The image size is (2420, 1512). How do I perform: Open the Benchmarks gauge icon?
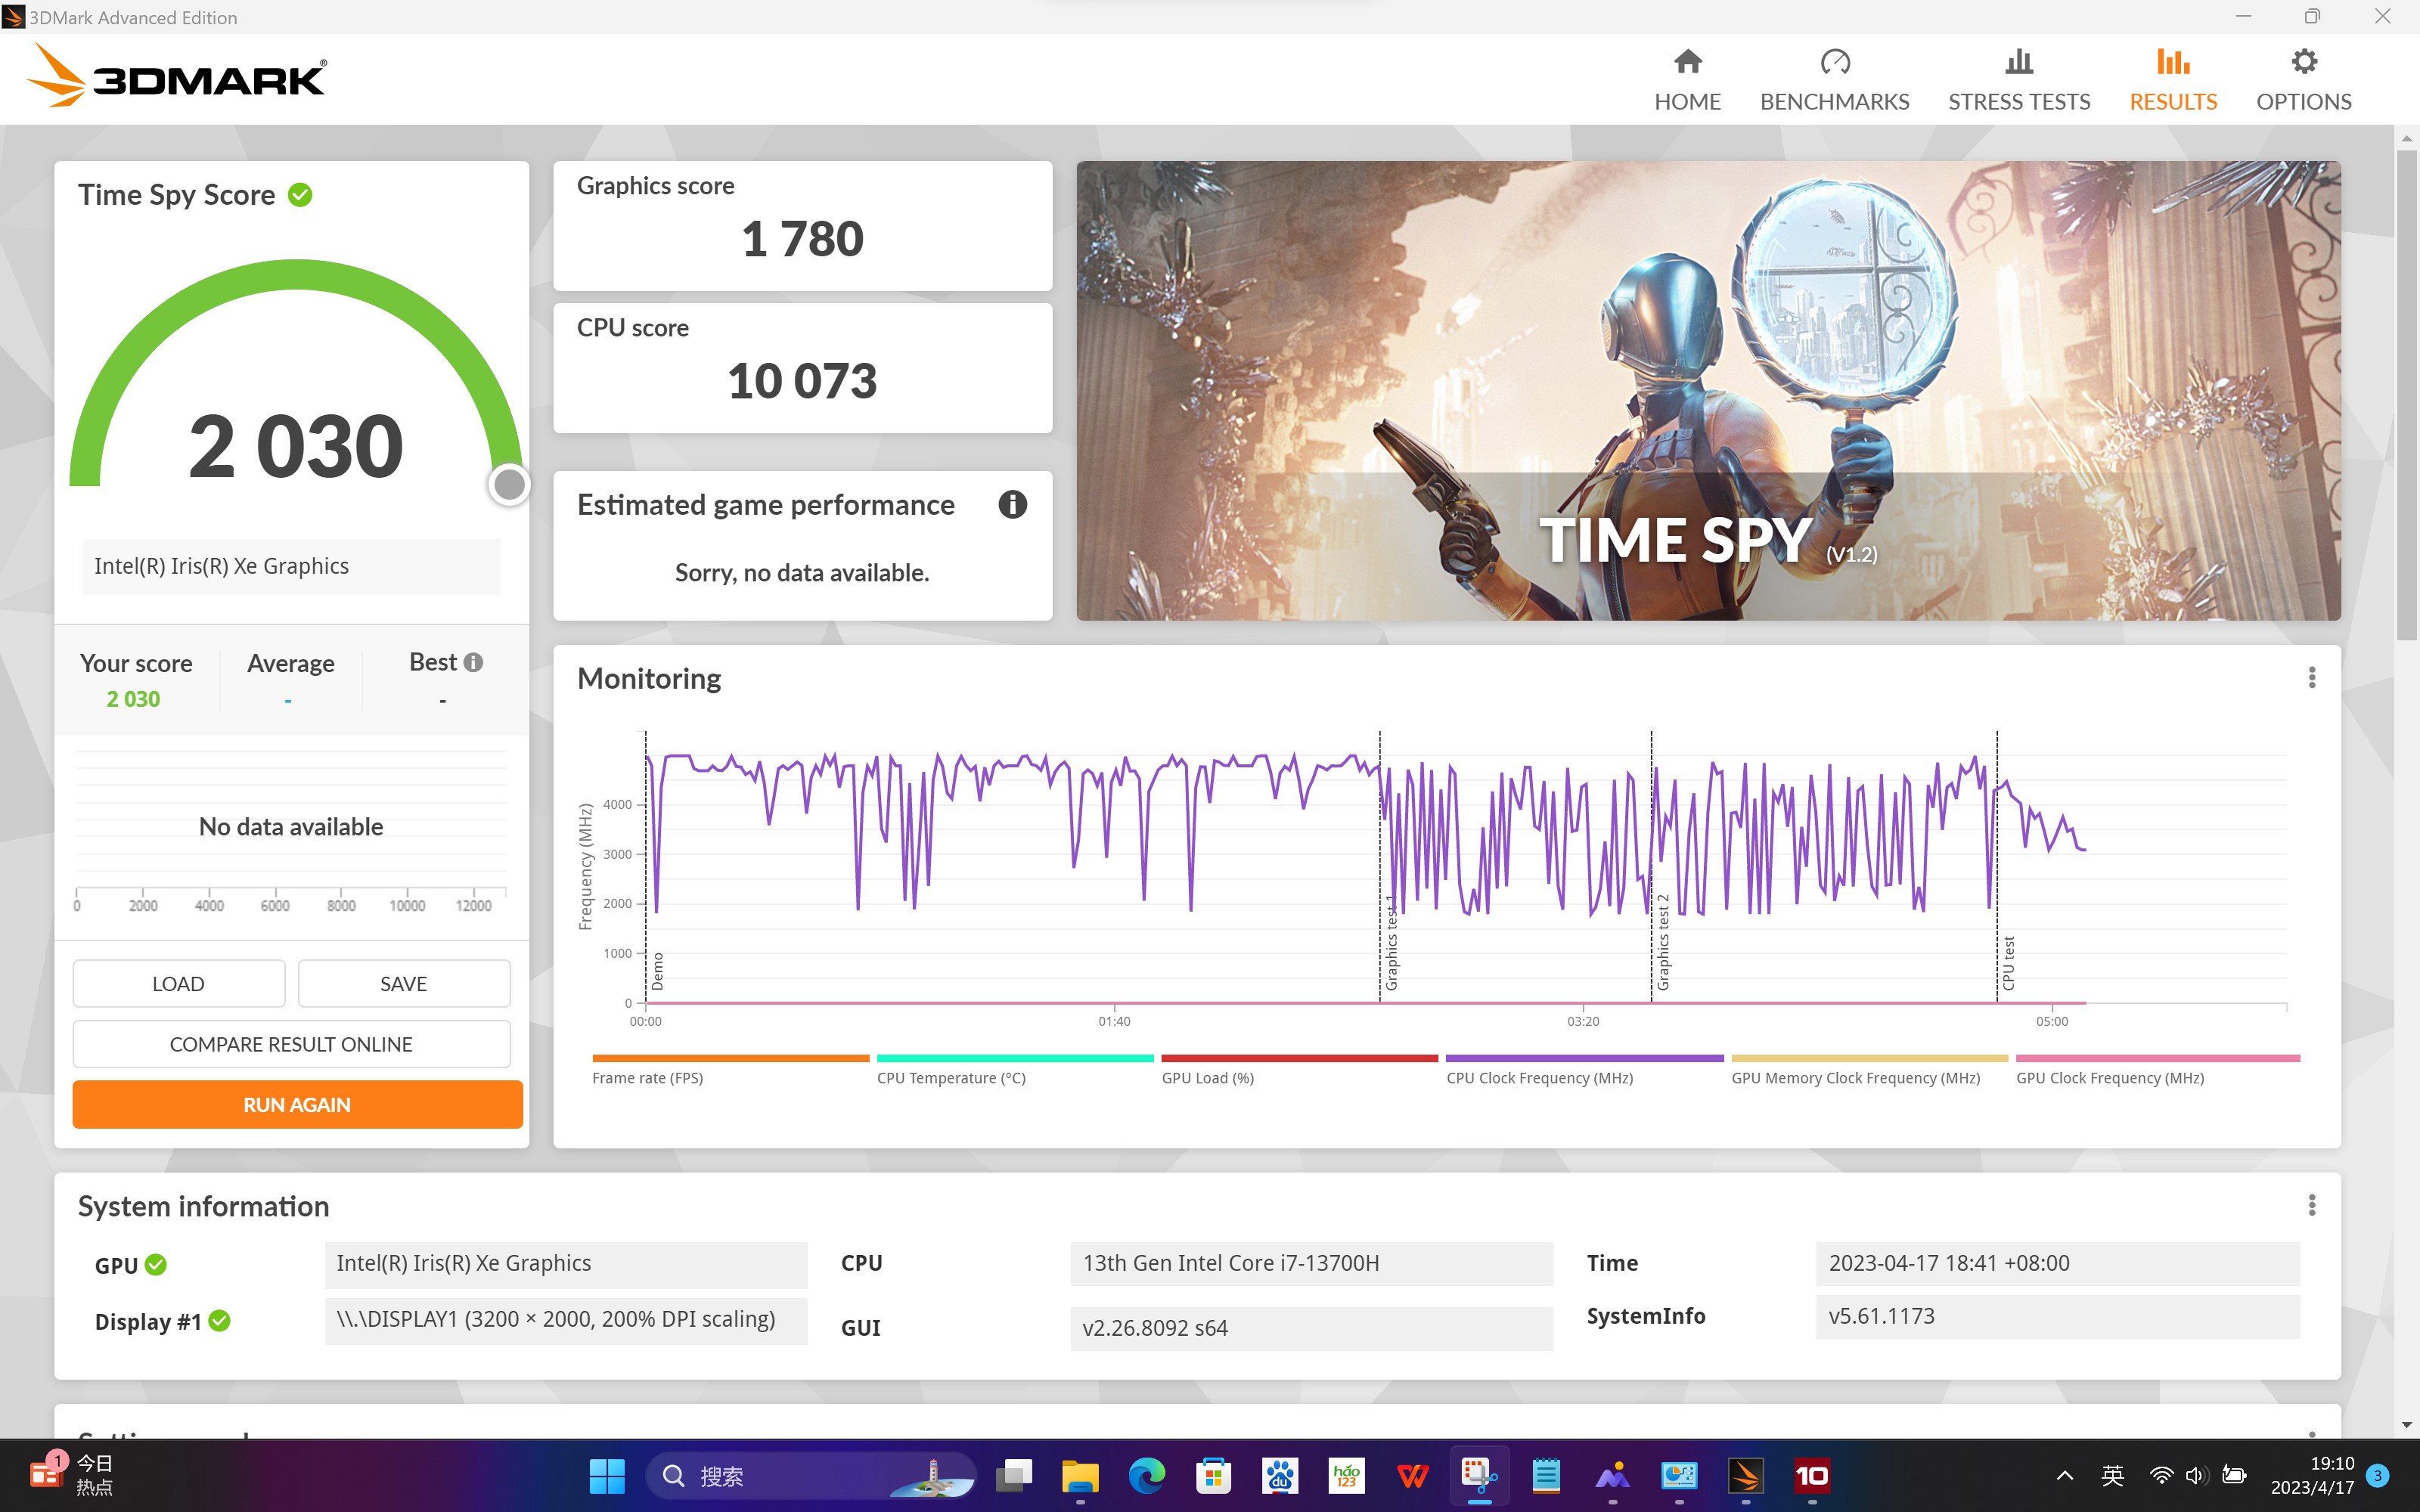click(1834, 62)
